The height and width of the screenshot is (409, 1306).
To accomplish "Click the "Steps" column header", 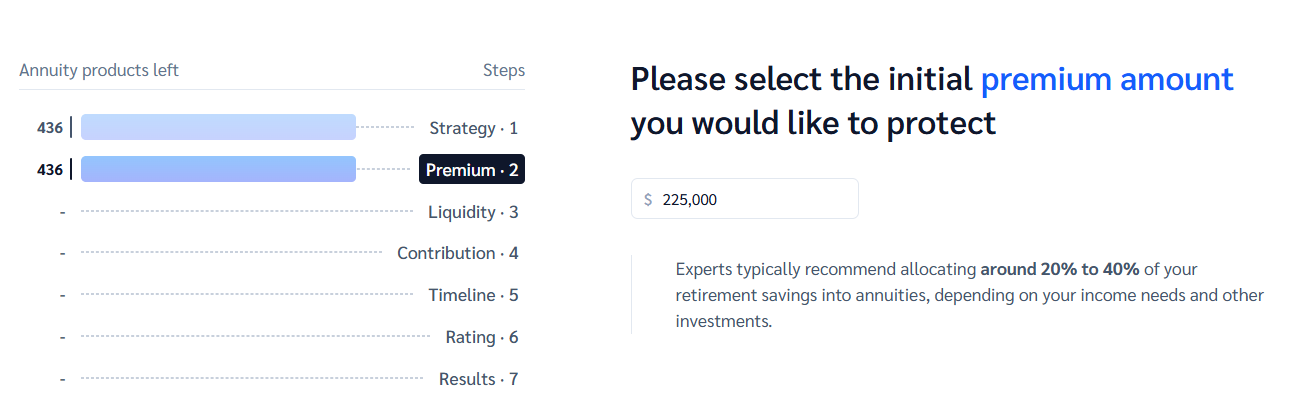I will point(503,70).
